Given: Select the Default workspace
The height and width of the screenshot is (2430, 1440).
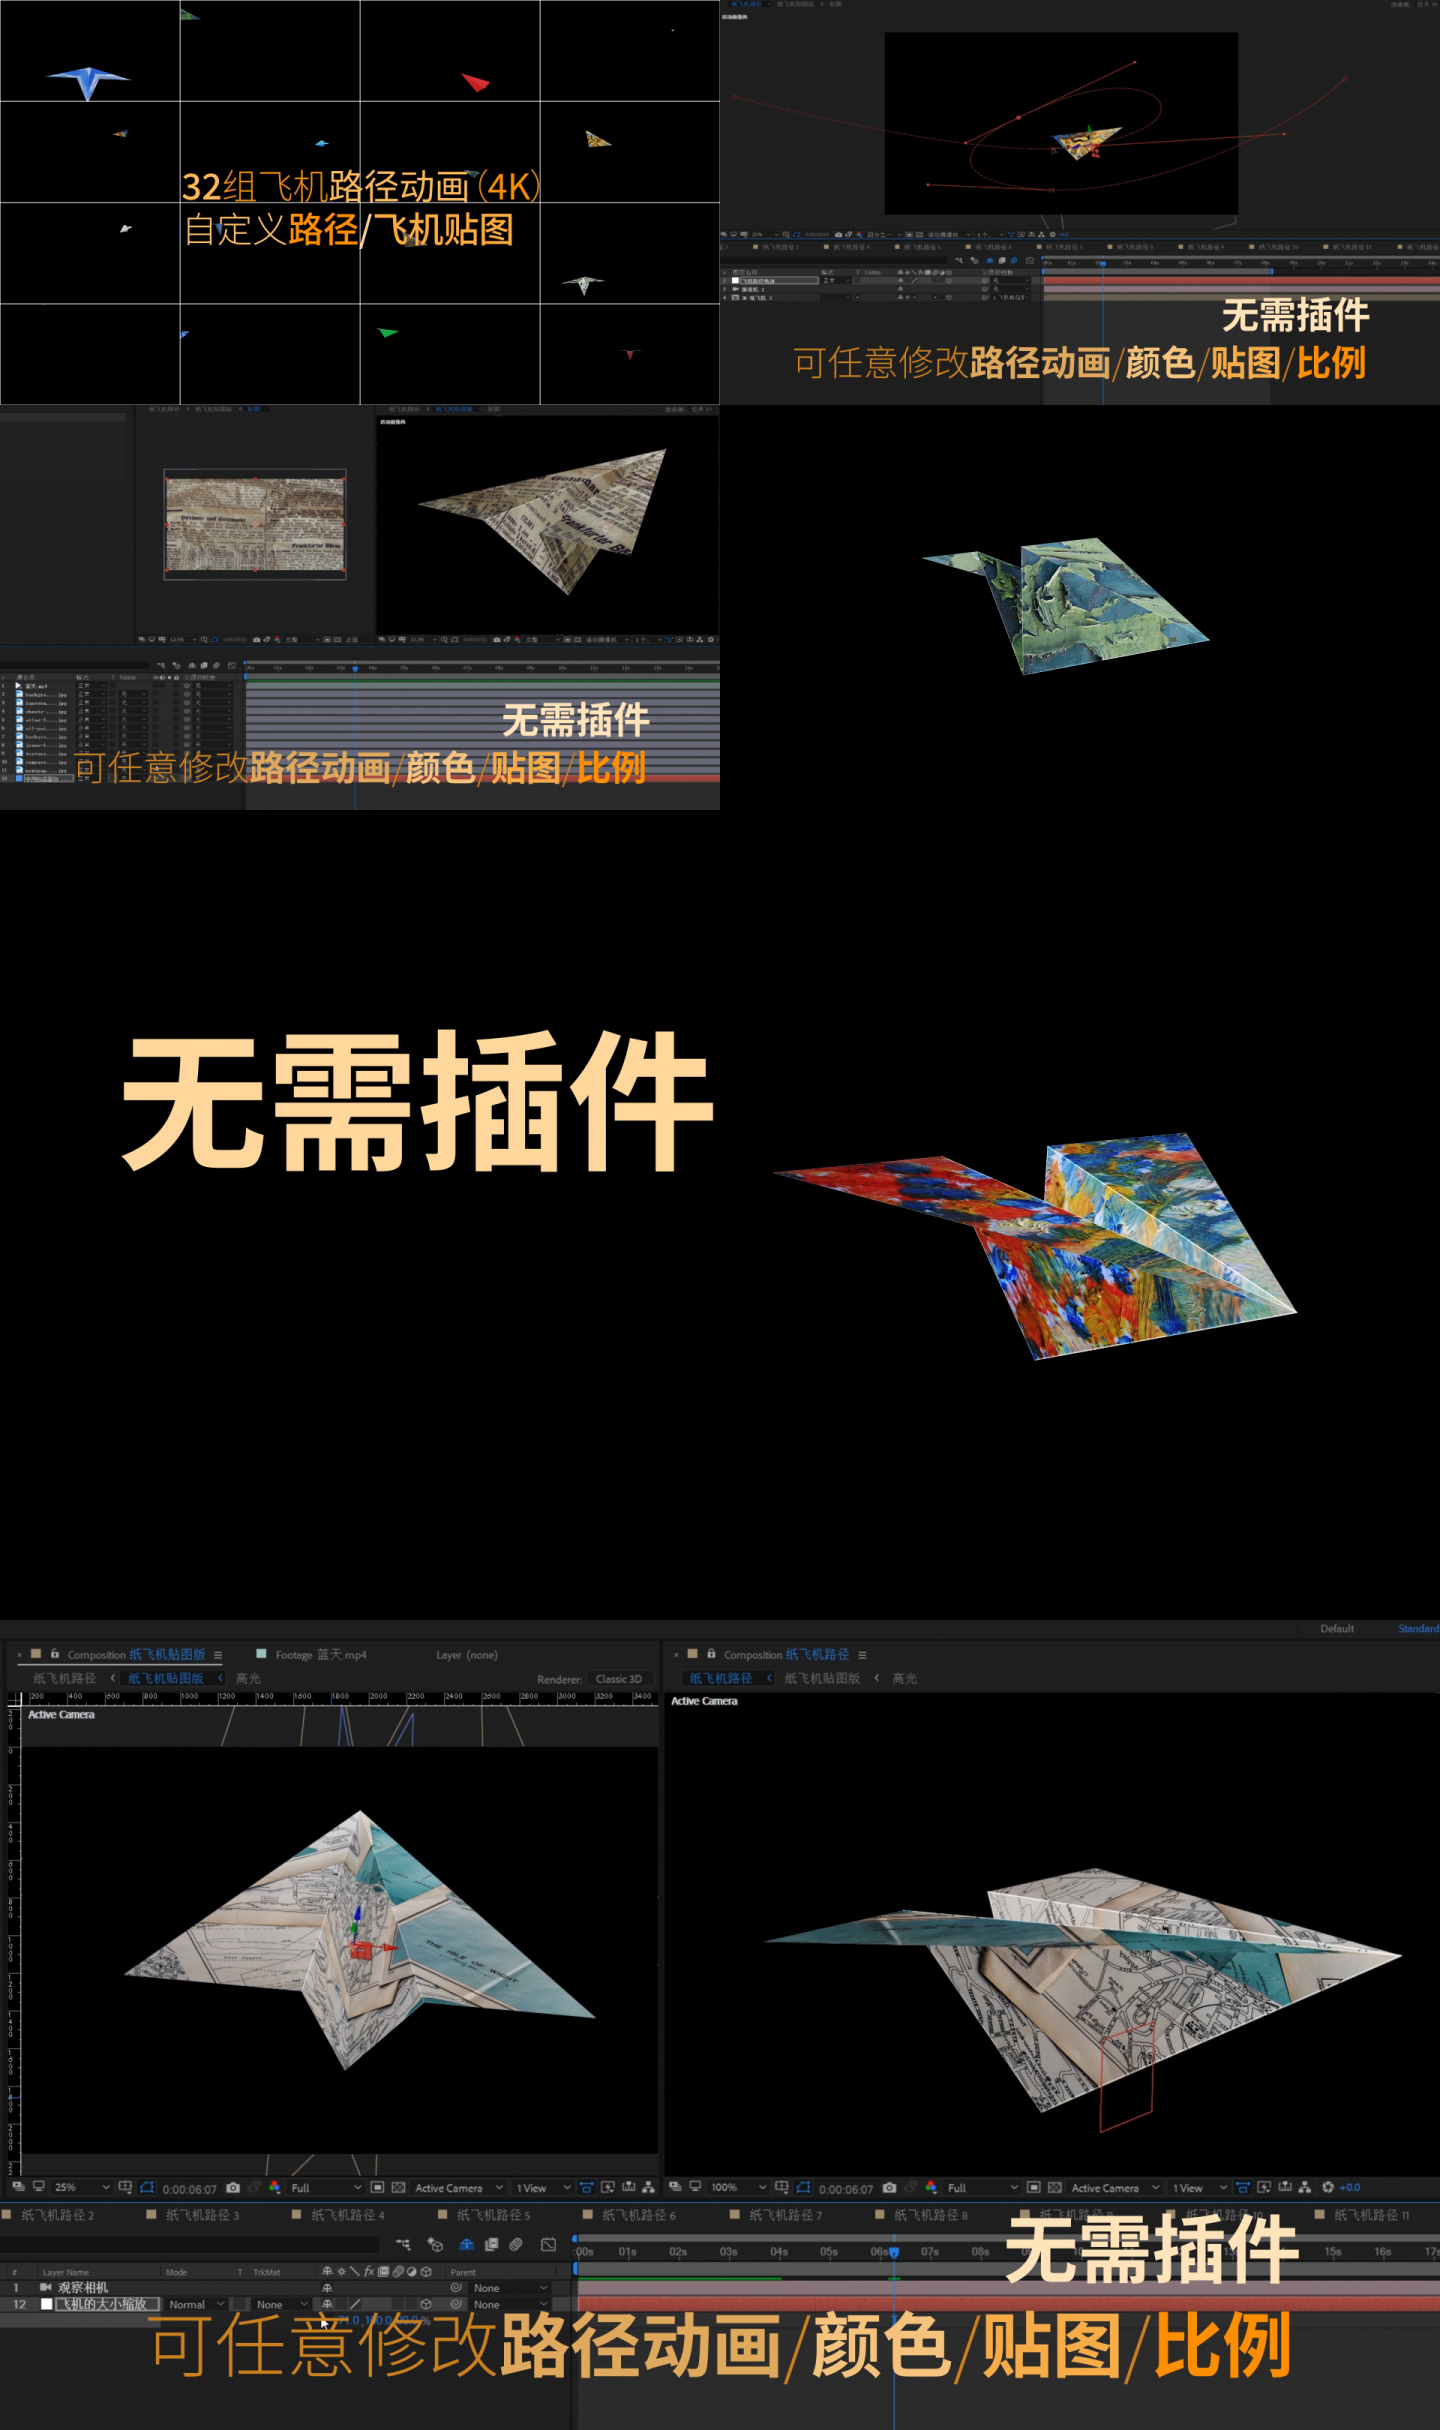Looking at the screenshot, I should (1337, 1629).
